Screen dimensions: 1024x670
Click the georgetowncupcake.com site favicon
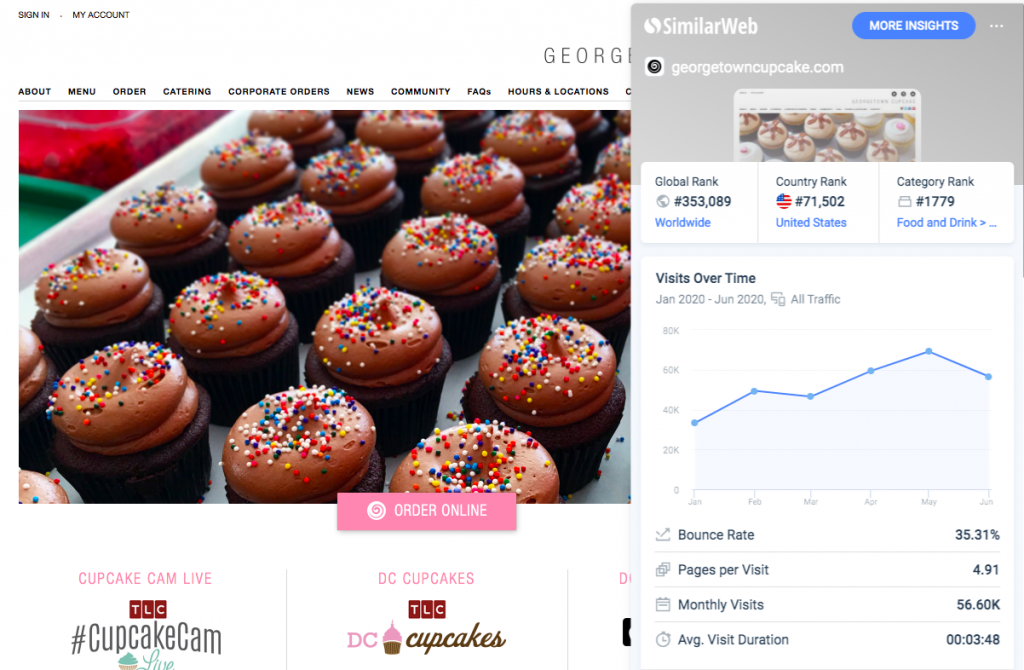654,67
